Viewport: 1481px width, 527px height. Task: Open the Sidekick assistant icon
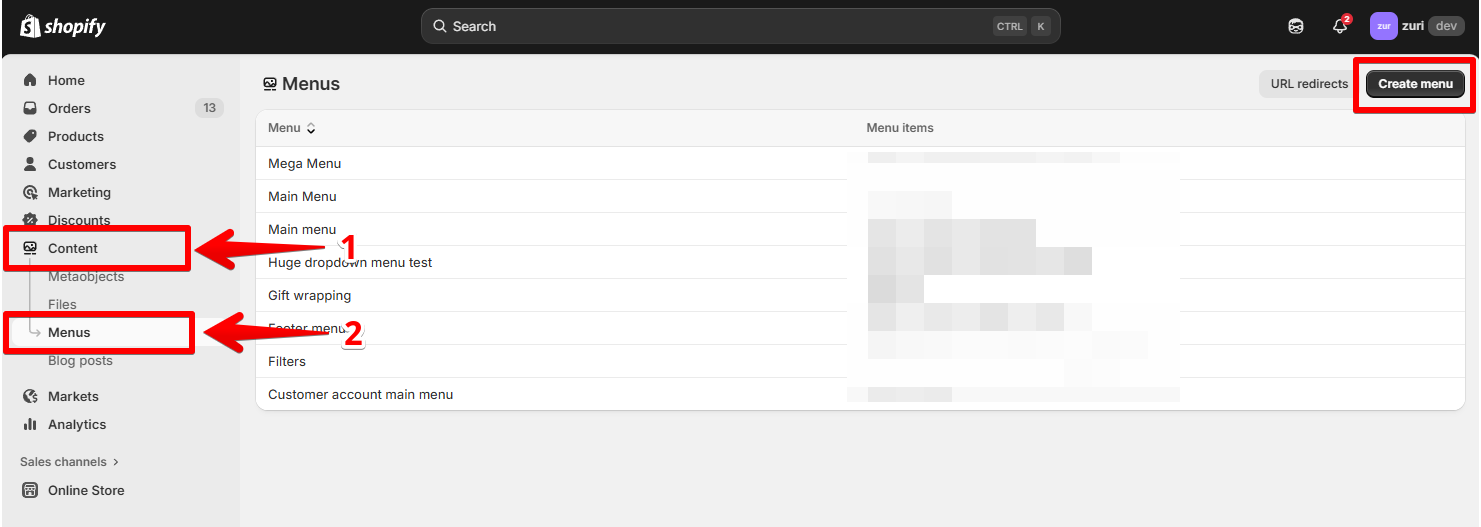pos(1296,27)
